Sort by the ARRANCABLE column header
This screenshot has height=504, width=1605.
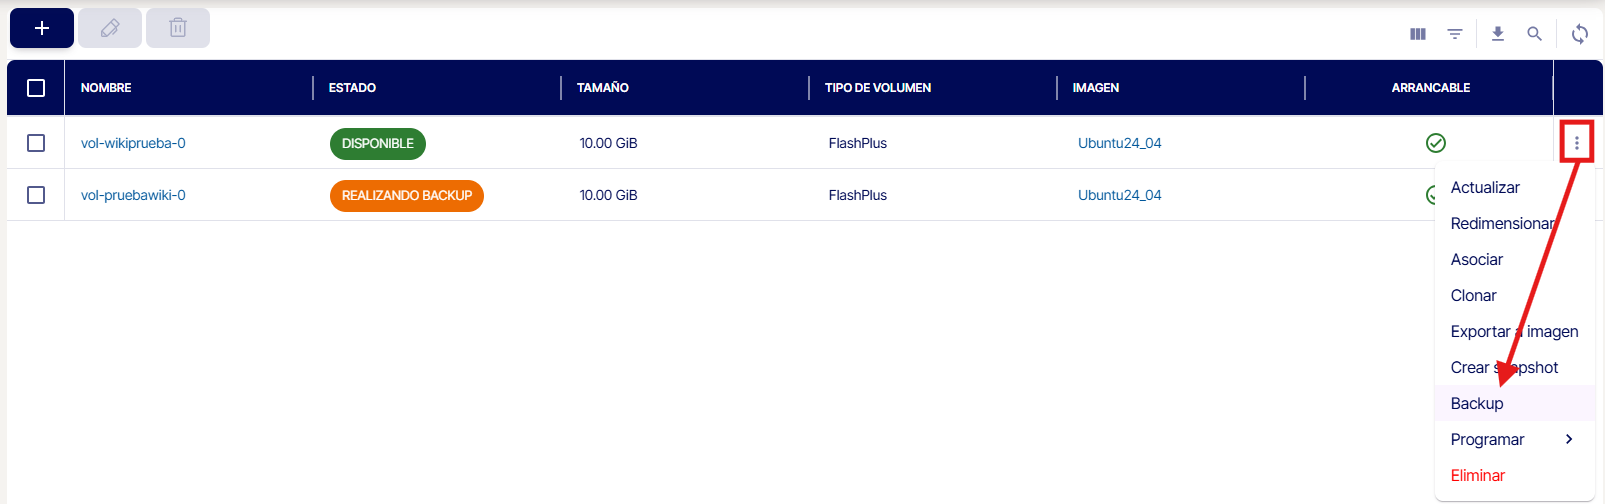tap(1431, 88)
